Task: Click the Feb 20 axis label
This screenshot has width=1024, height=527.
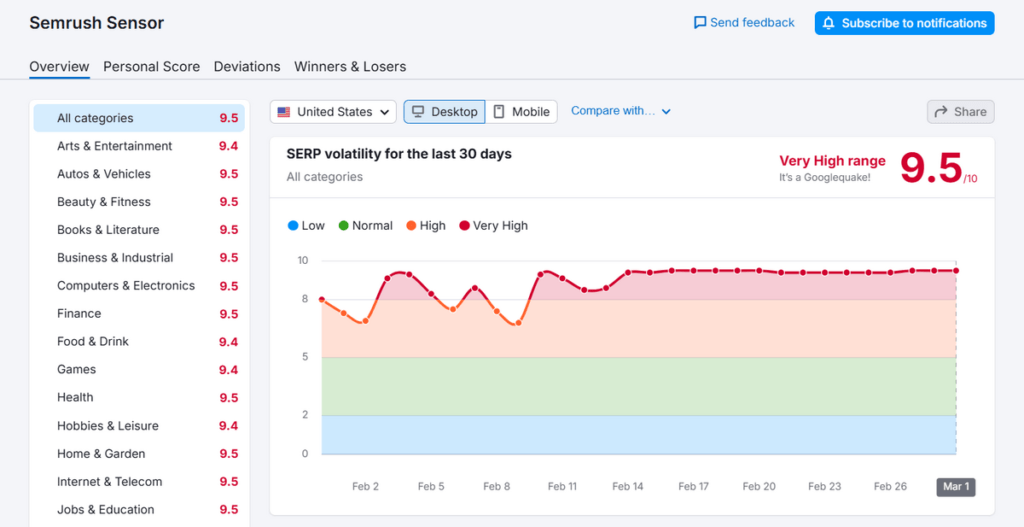Action: (x=760, y=487)
